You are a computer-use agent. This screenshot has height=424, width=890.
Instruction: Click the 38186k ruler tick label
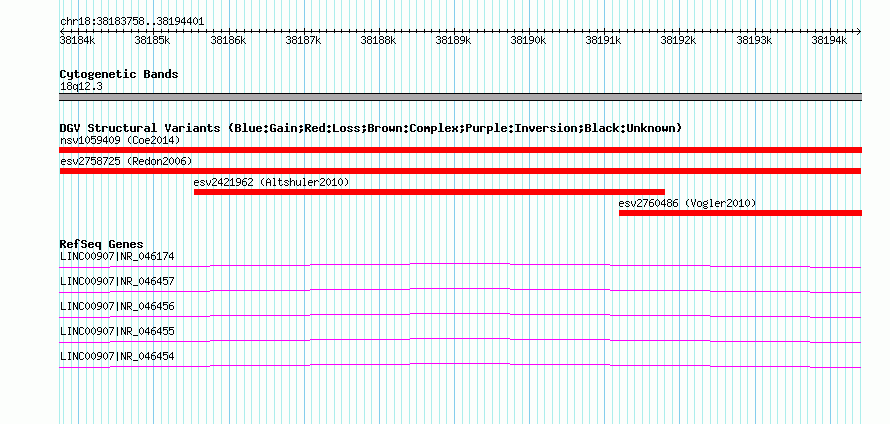228,40
